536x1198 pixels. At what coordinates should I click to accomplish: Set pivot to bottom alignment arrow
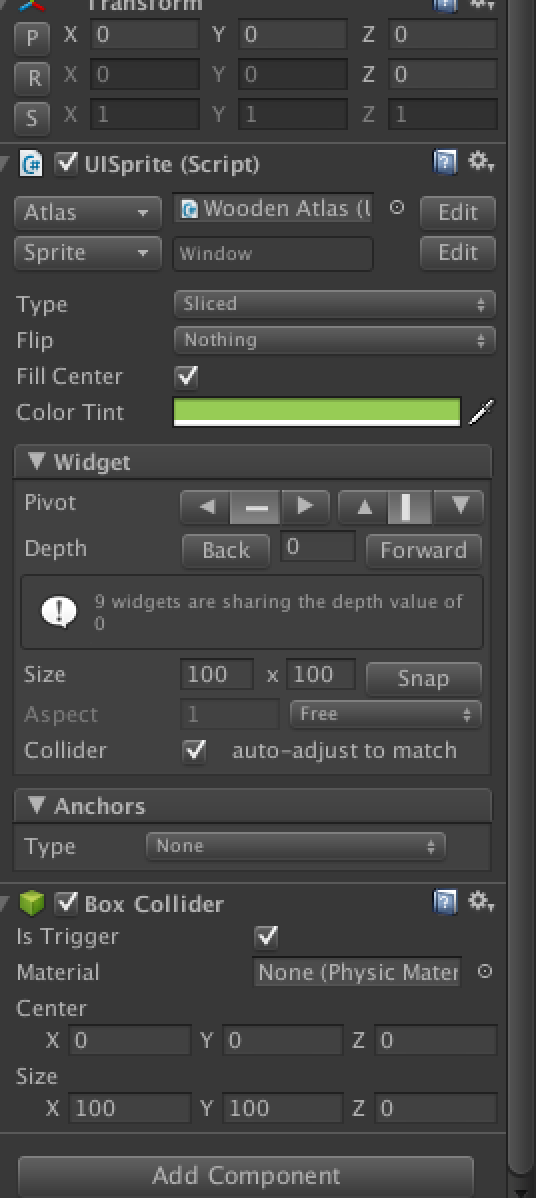pos(459,507)
